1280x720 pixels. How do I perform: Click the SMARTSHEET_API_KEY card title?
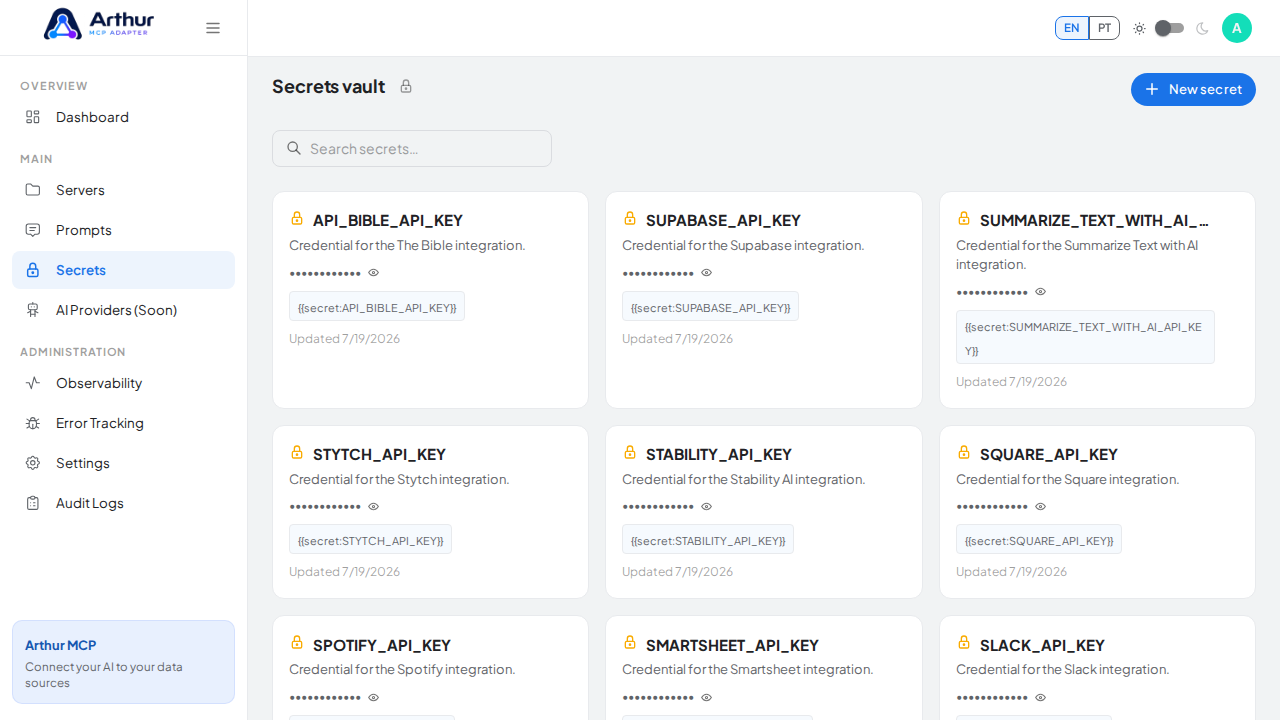pos(732,645)
